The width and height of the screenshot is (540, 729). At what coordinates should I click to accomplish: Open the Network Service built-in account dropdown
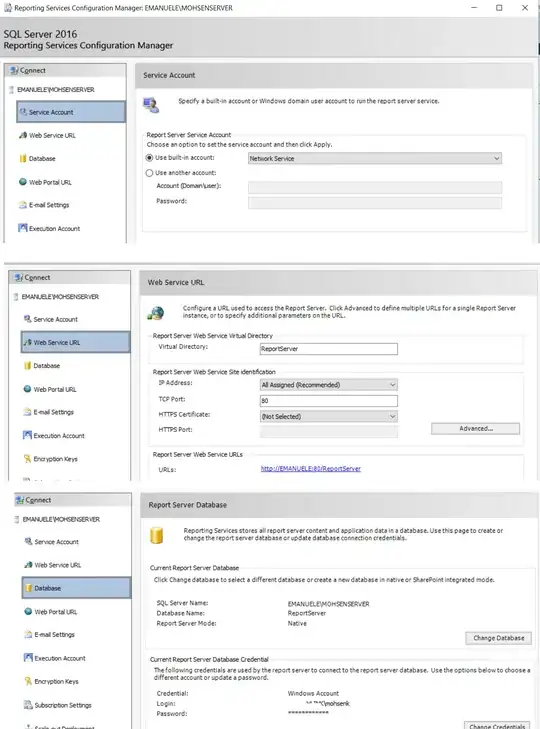pyautogui.click(x=375, y=159)
